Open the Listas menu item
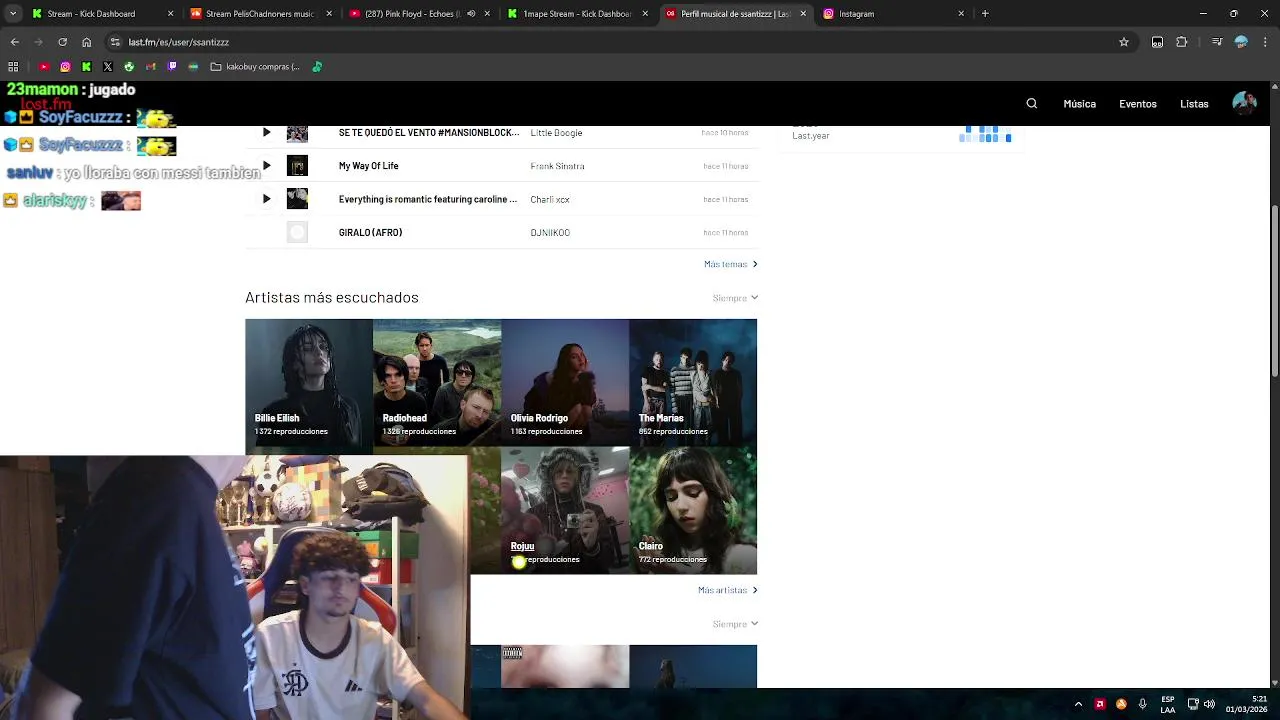 pos(1194,104)
